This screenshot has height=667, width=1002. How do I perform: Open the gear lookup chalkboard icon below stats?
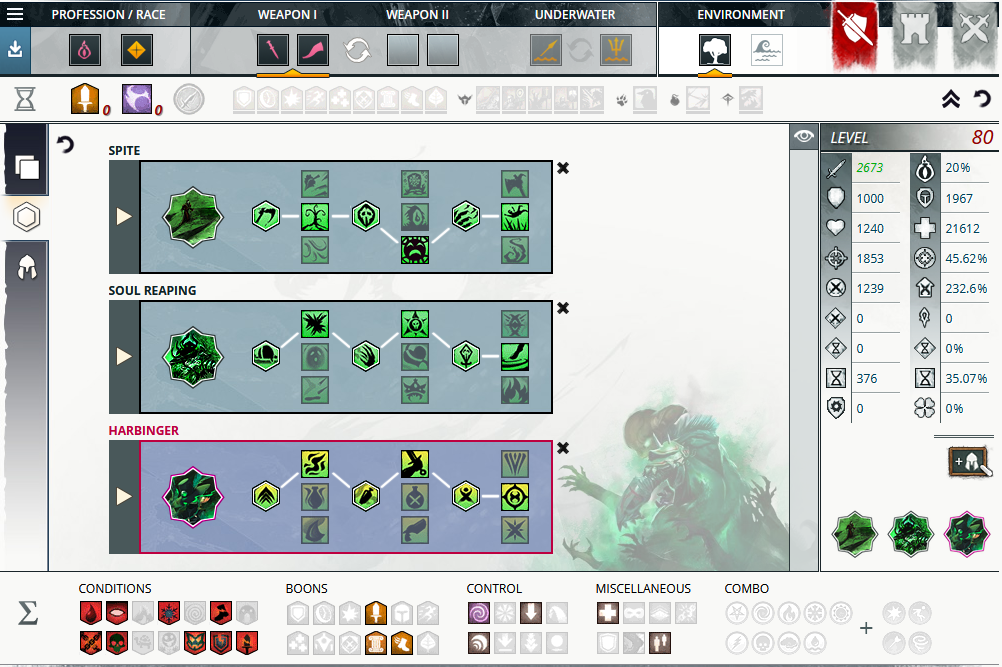tap(965, 463)
